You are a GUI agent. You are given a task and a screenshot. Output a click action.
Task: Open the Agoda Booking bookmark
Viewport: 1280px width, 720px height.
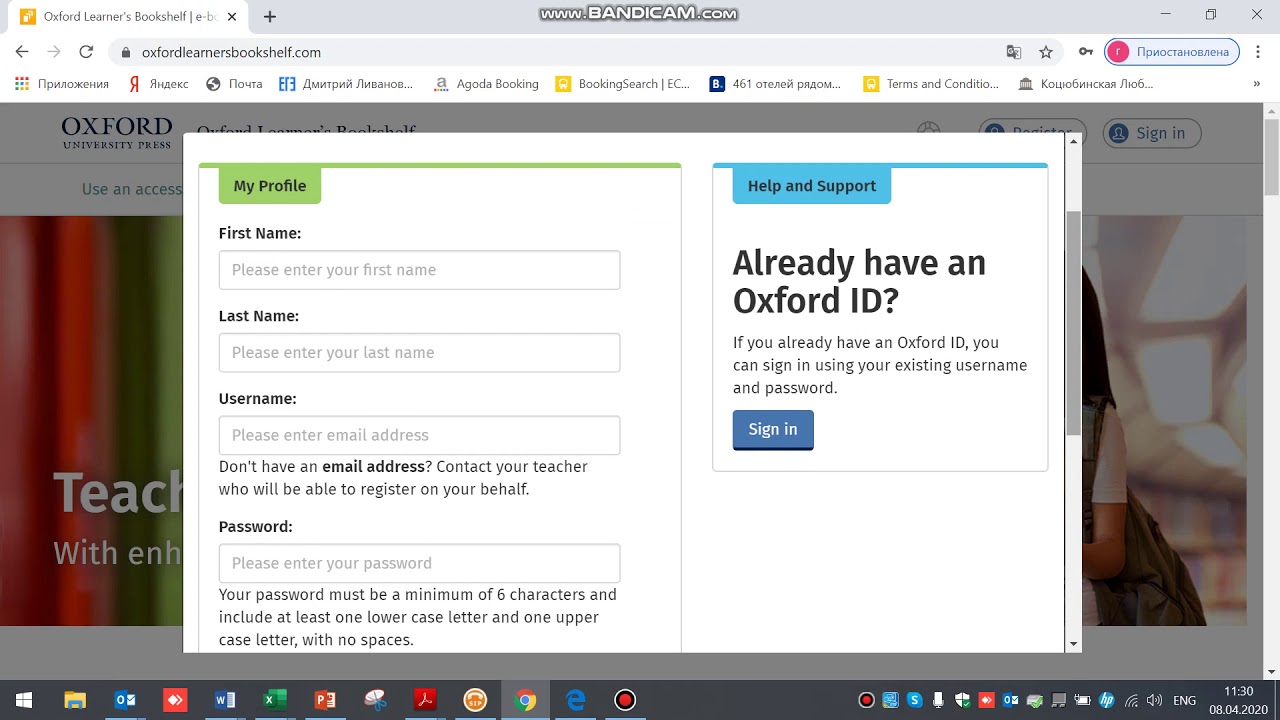pos(486,84)
